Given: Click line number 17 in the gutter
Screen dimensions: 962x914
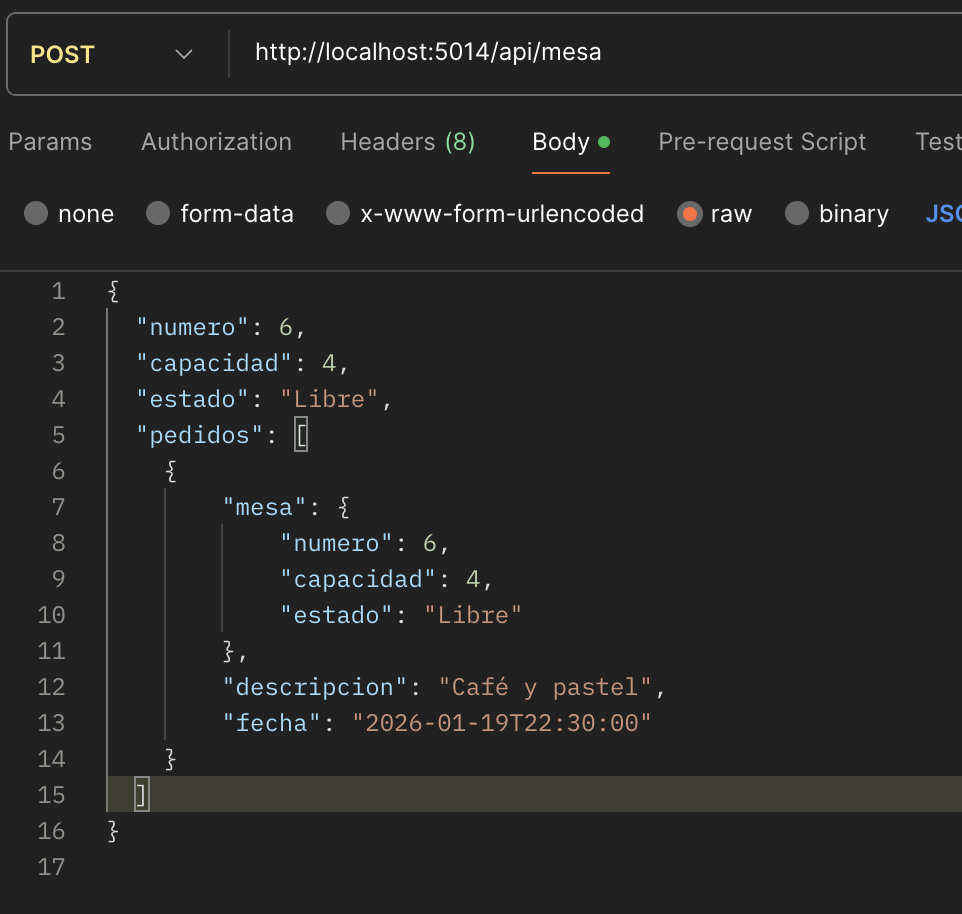Looking at the screenshot, I should [x=51, y=867].
